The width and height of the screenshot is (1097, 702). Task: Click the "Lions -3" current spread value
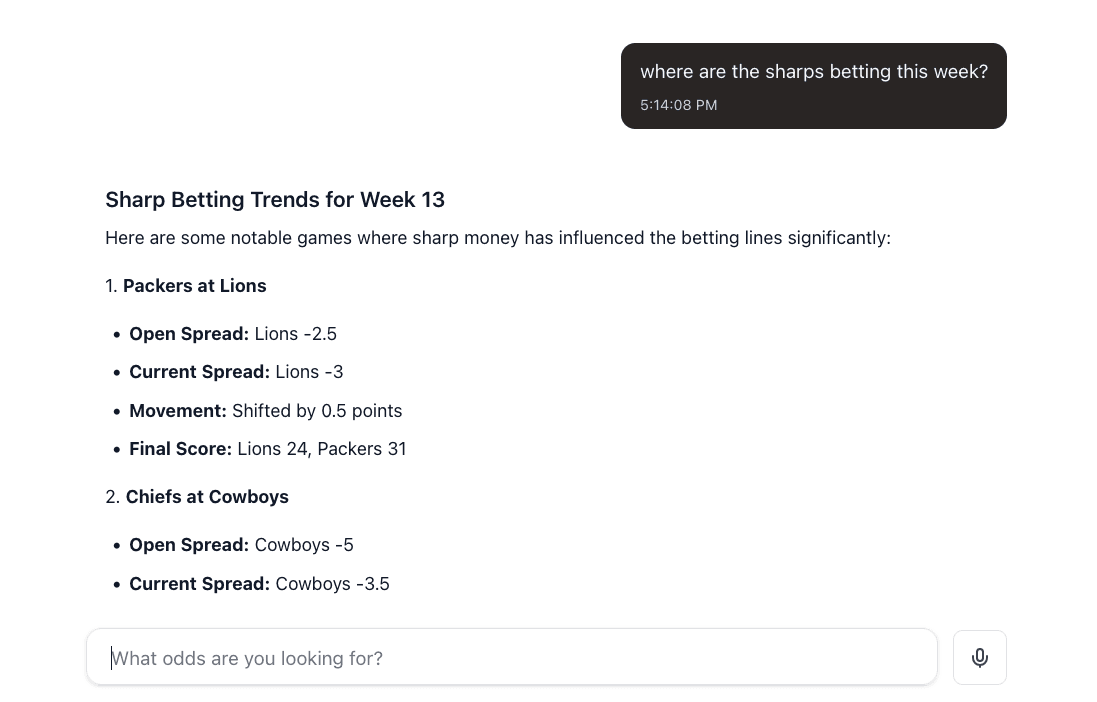[309, 372]
